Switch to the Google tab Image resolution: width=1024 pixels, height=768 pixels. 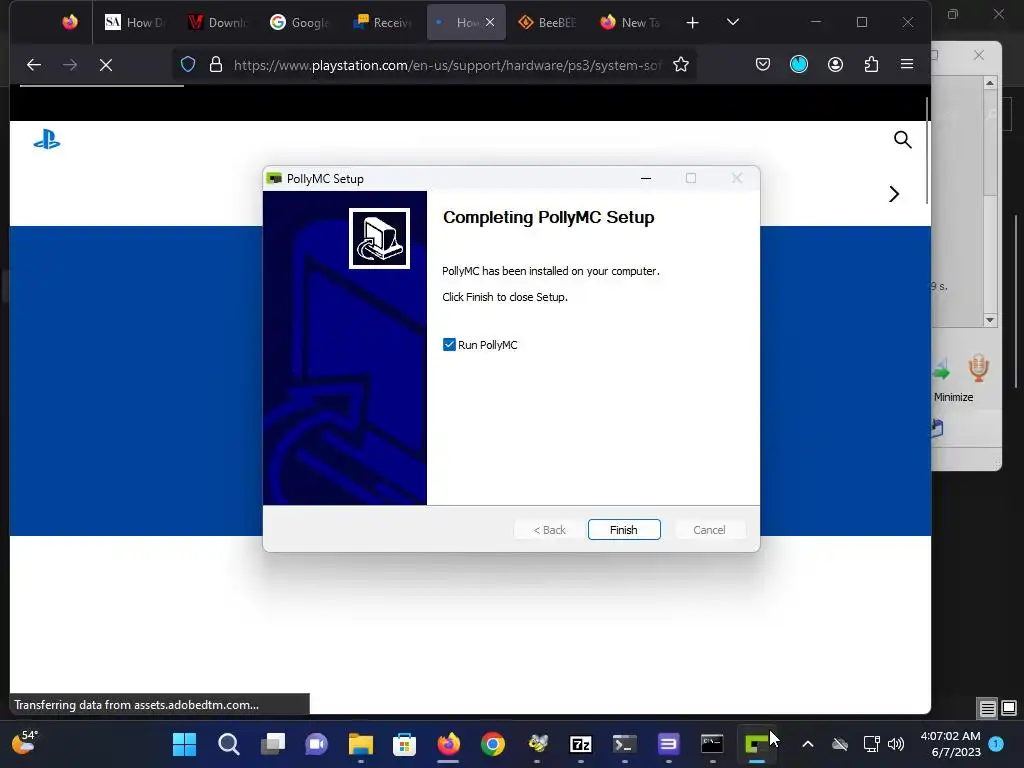(x=299, y=22)
